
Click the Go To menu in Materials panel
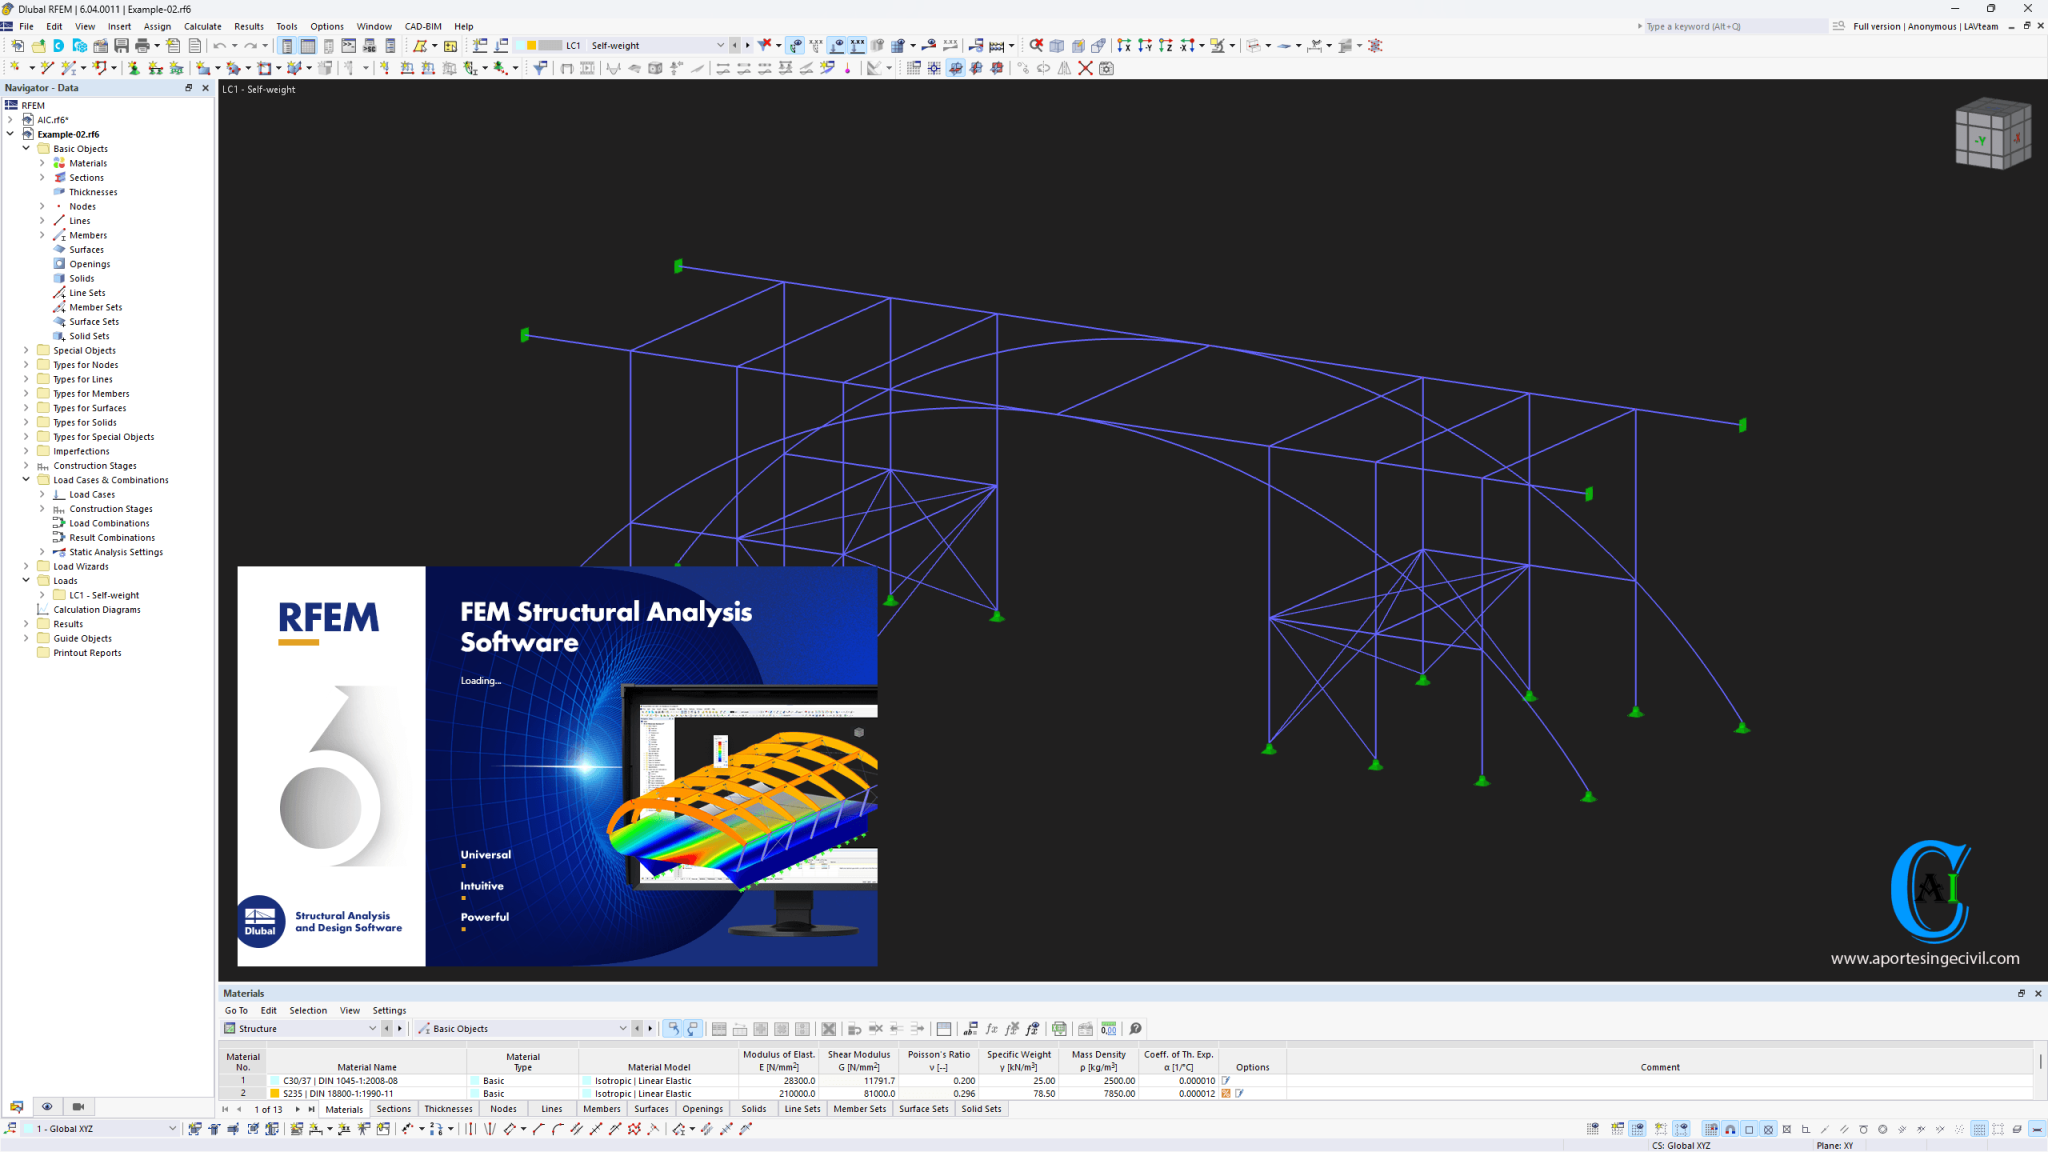tap(236, 1011)
